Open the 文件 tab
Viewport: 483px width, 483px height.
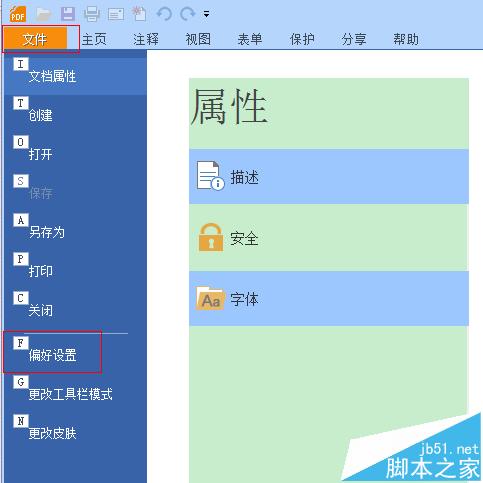point(35,39)
